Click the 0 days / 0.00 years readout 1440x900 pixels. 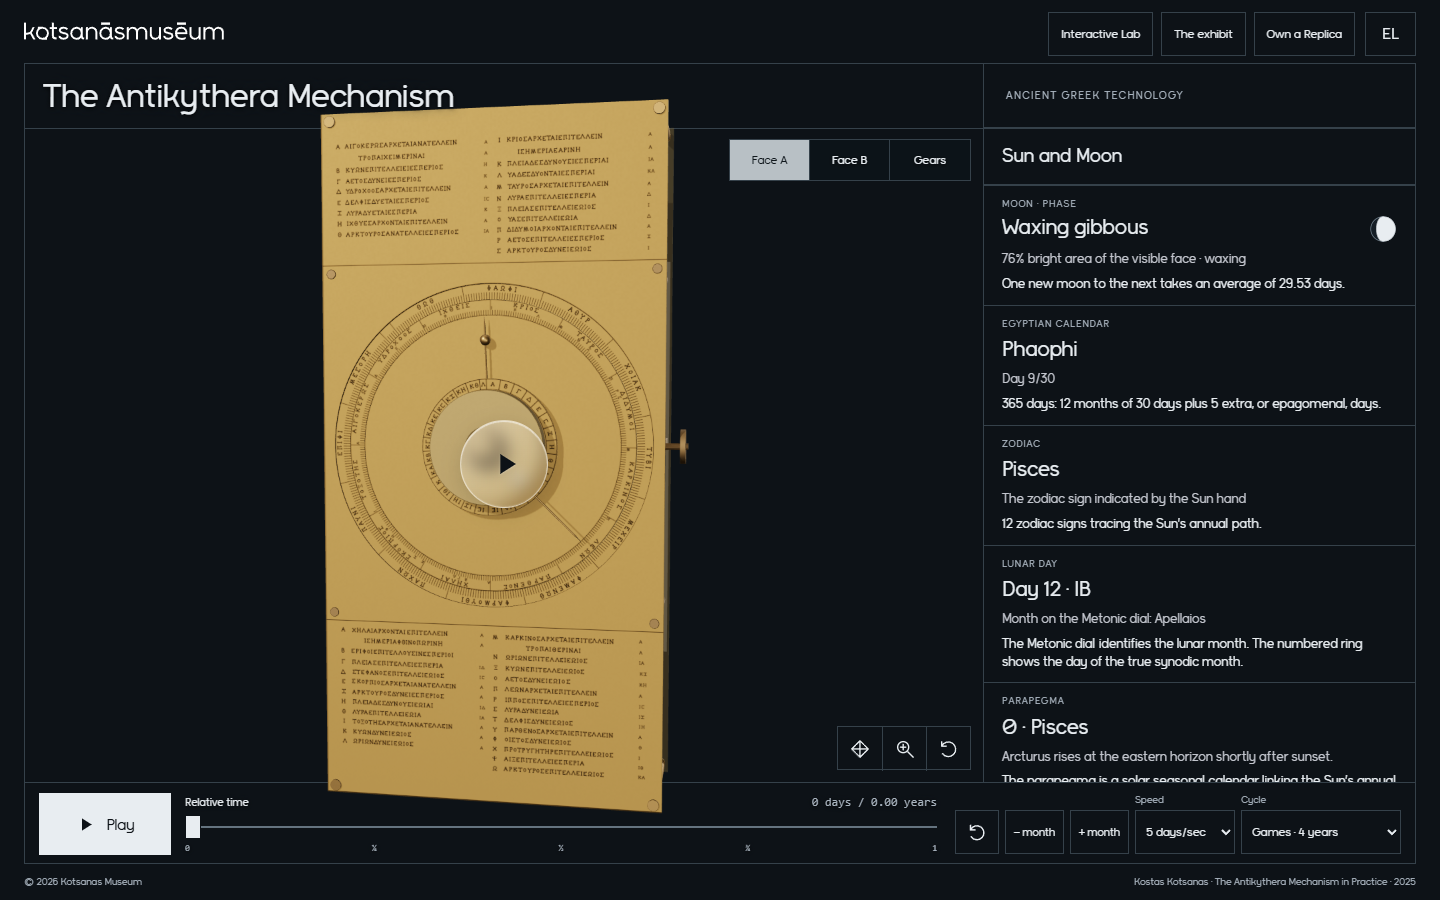874,802
